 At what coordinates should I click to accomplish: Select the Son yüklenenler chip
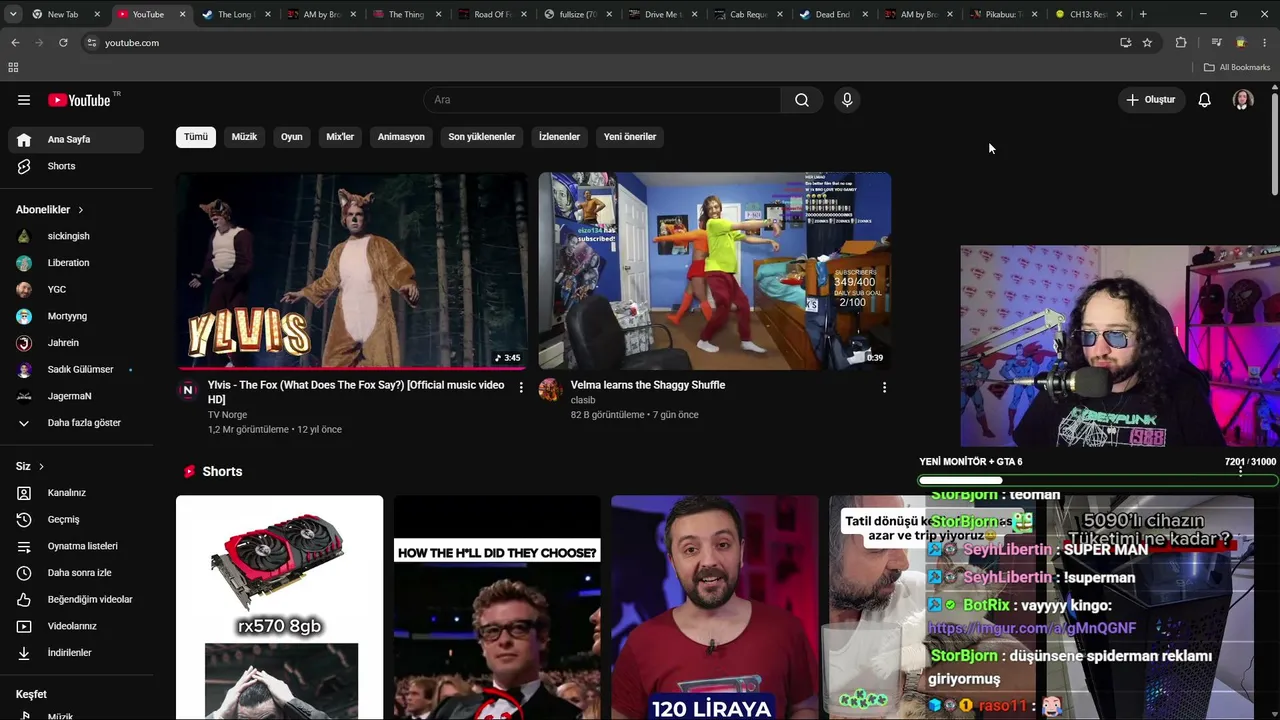click(482, 137)
